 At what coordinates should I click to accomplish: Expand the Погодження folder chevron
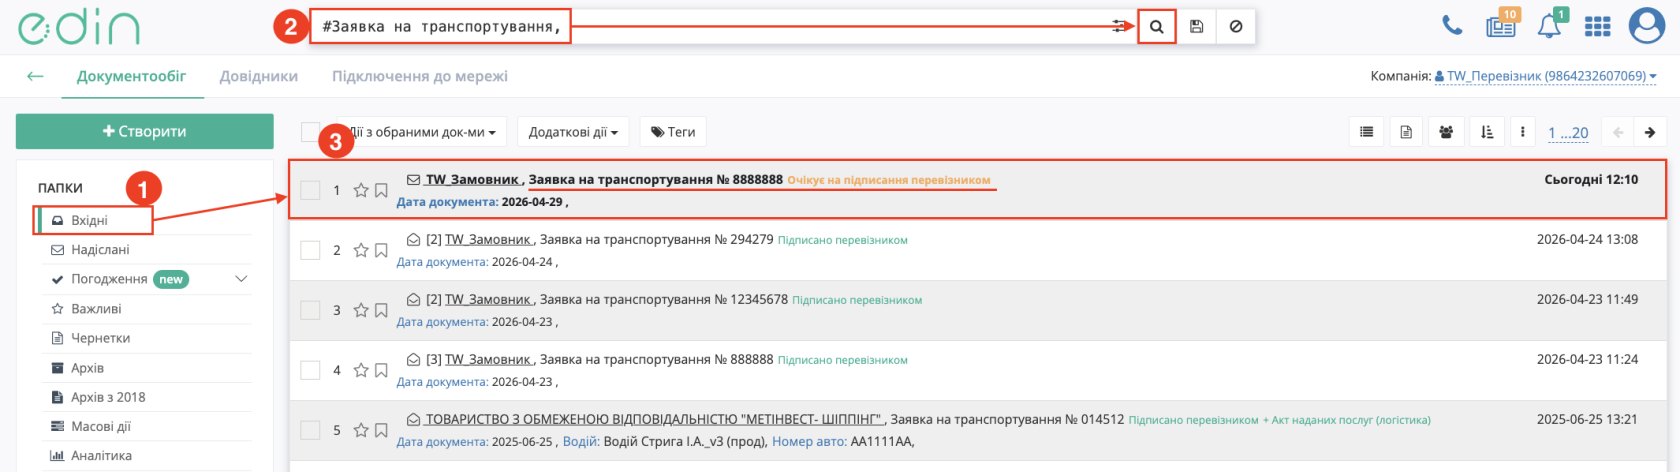241,279
